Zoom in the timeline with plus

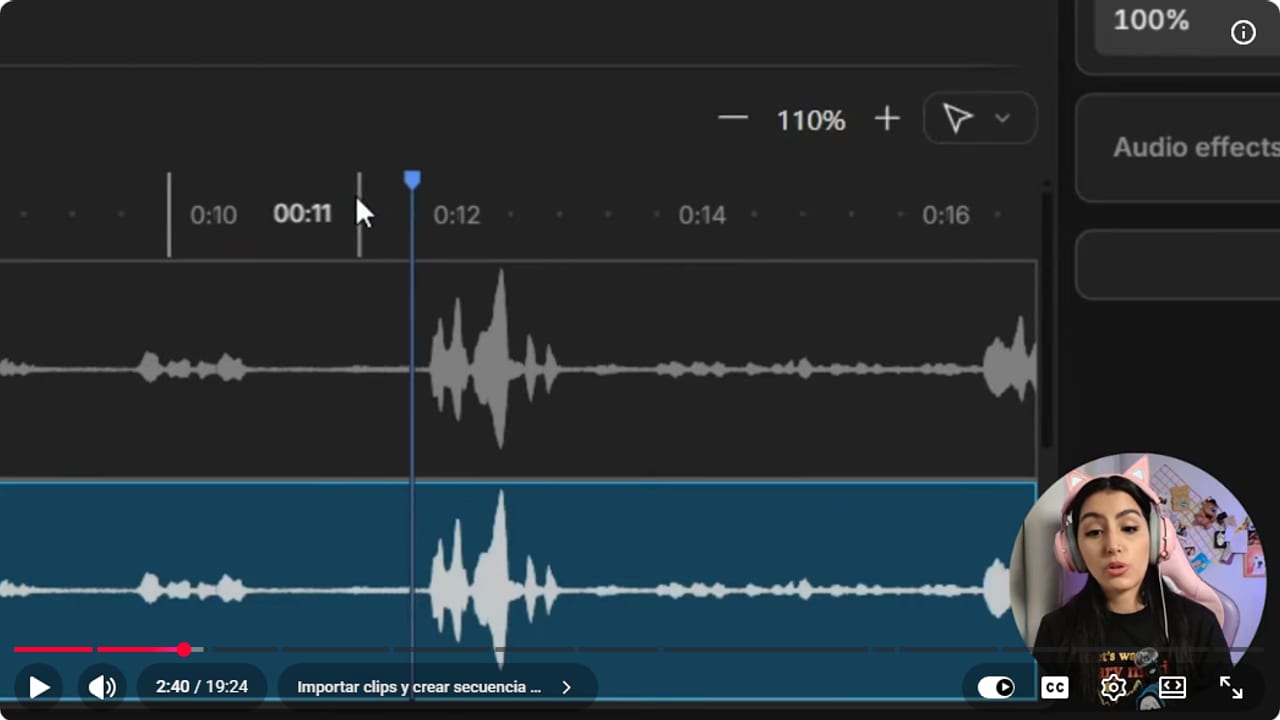(887, 119)
